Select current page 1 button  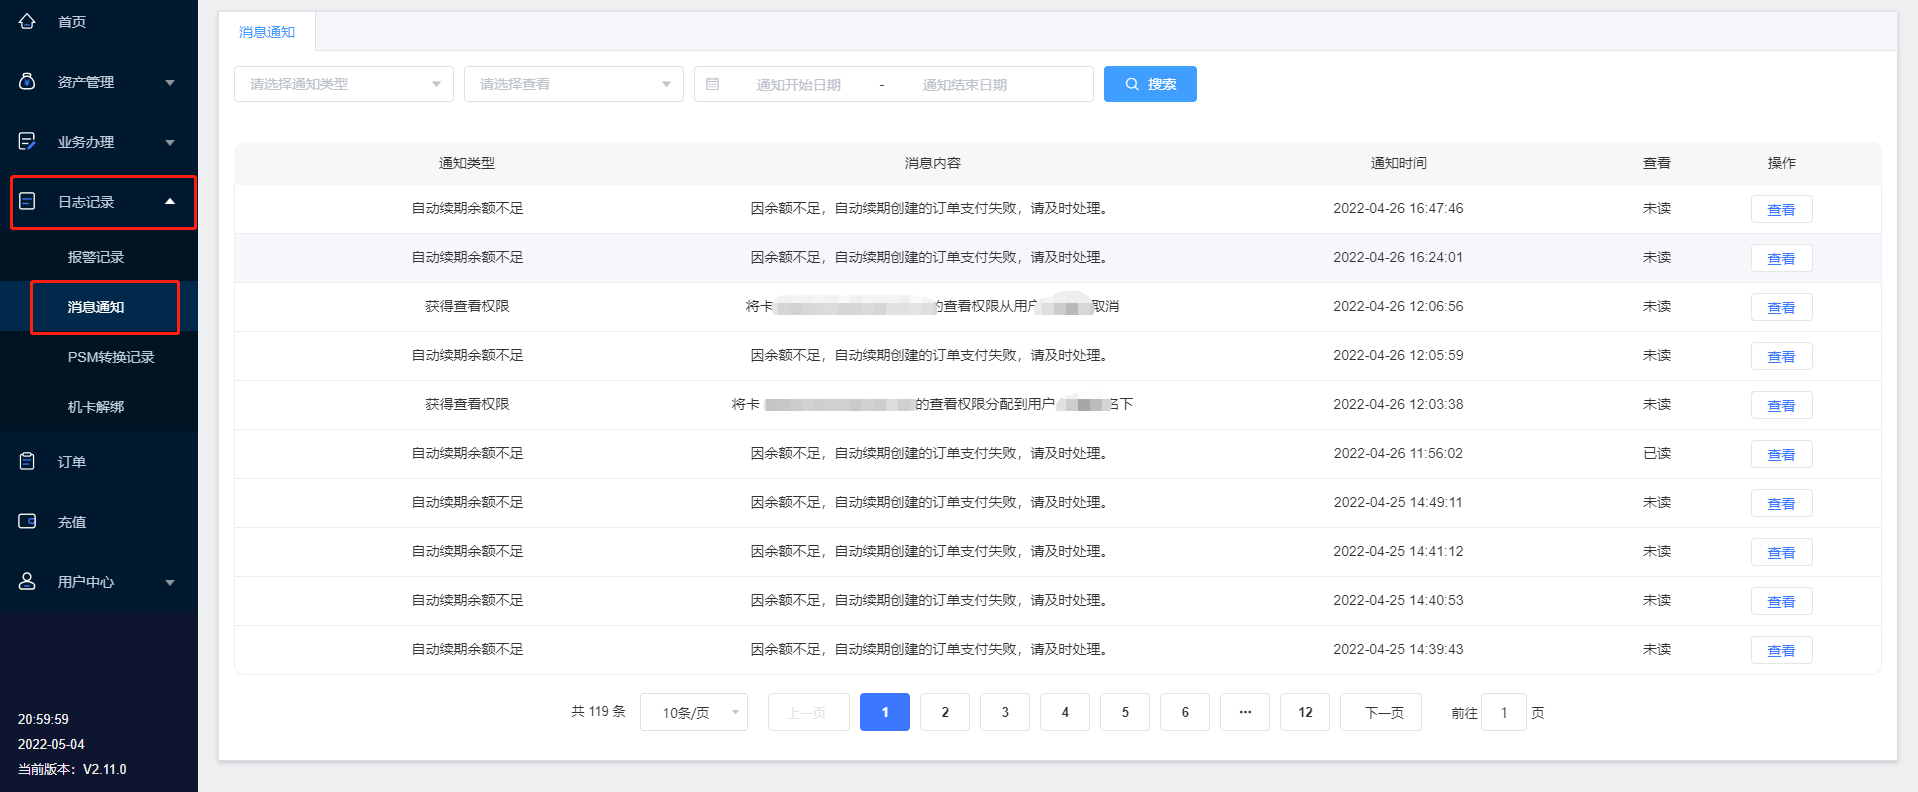pos(885,712)
